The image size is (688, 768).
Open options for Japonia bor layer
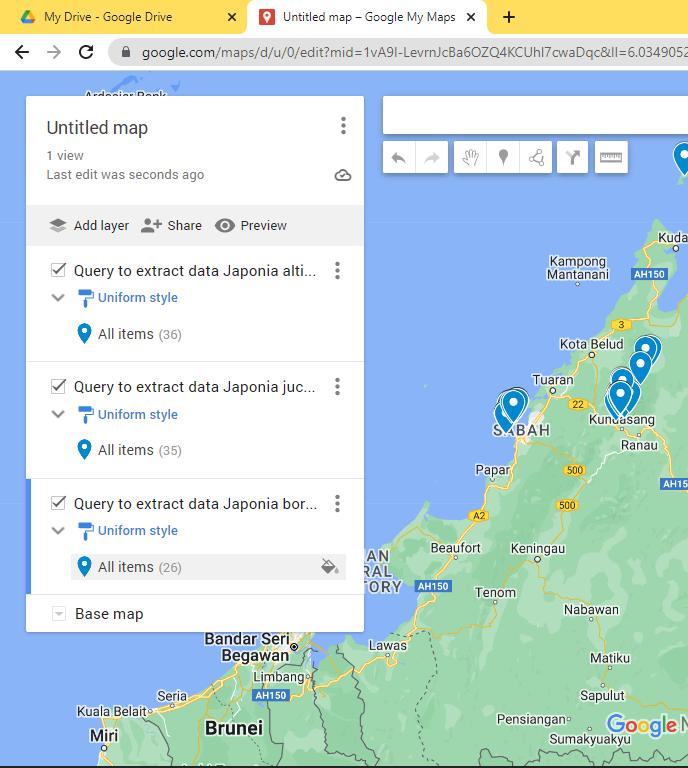337,503
